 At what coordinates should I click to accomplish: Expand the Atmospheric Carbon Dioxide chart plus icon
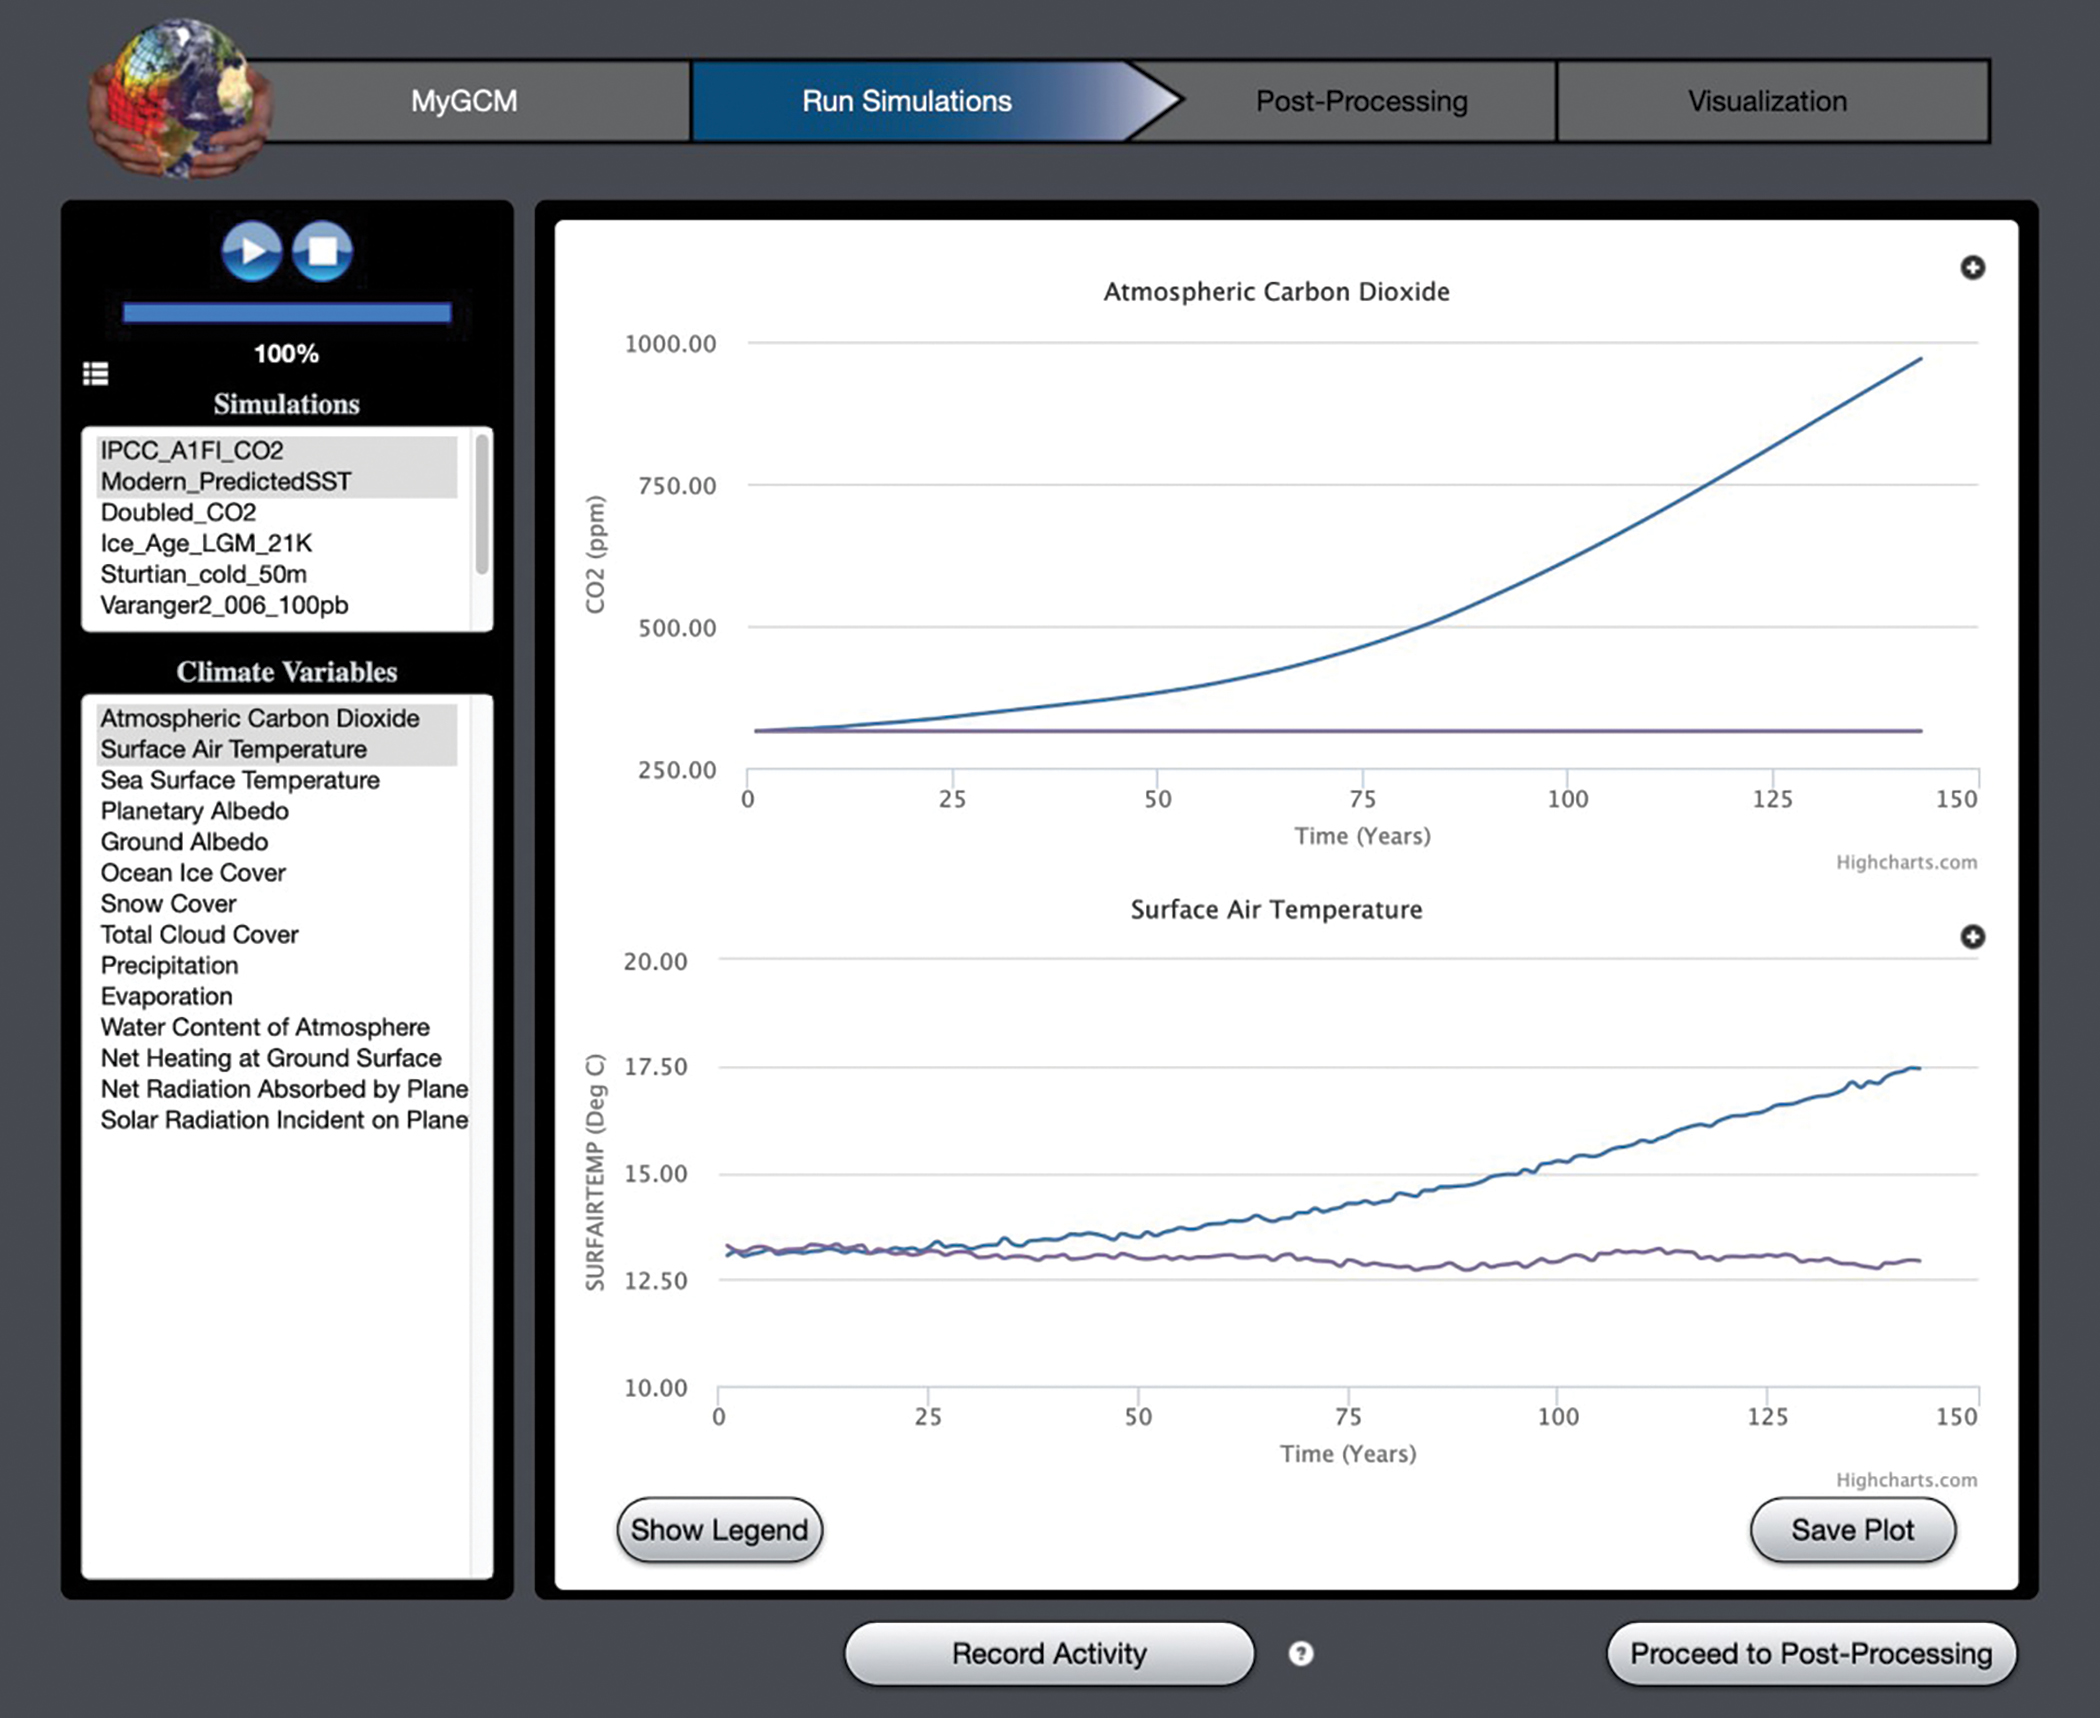click(x=1972, y=268)
